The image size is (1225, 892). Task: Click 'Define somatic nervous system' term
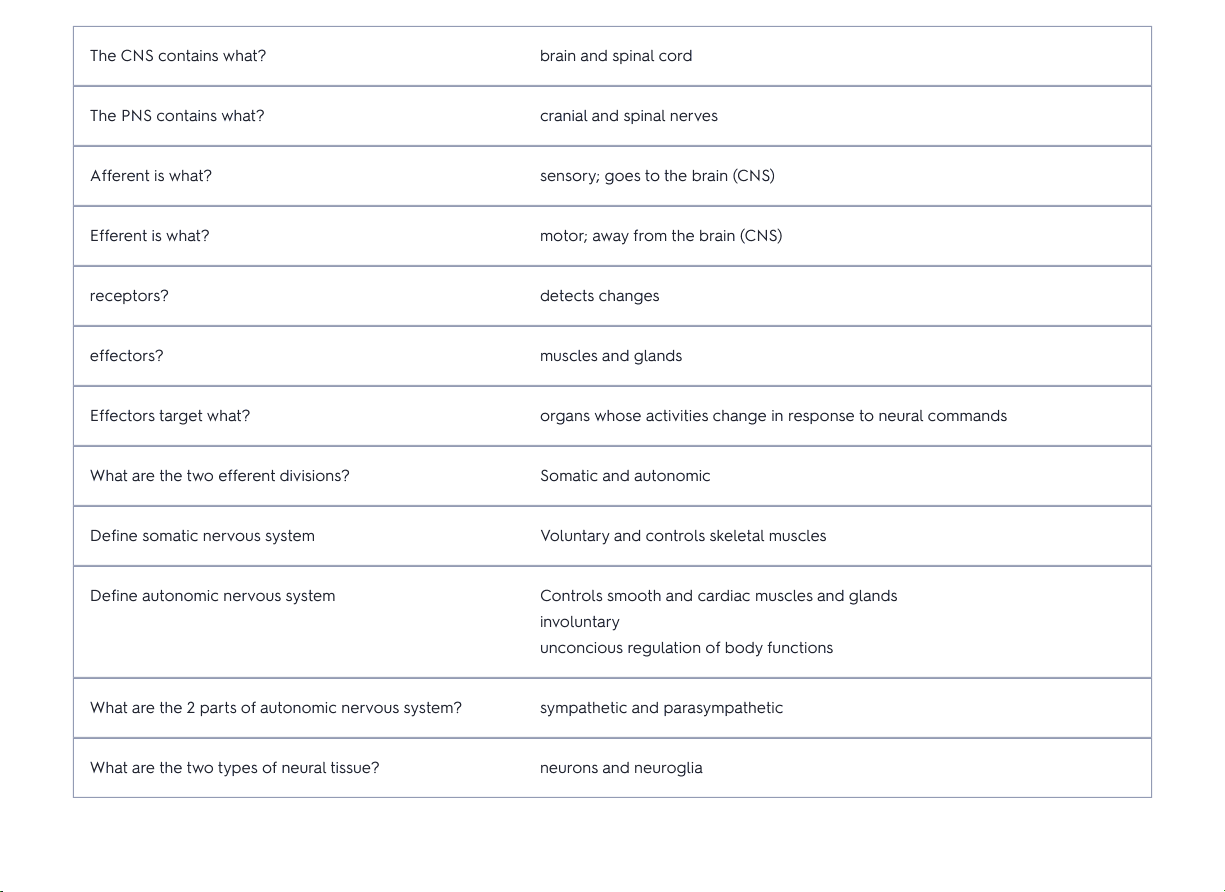pos(202,536)
